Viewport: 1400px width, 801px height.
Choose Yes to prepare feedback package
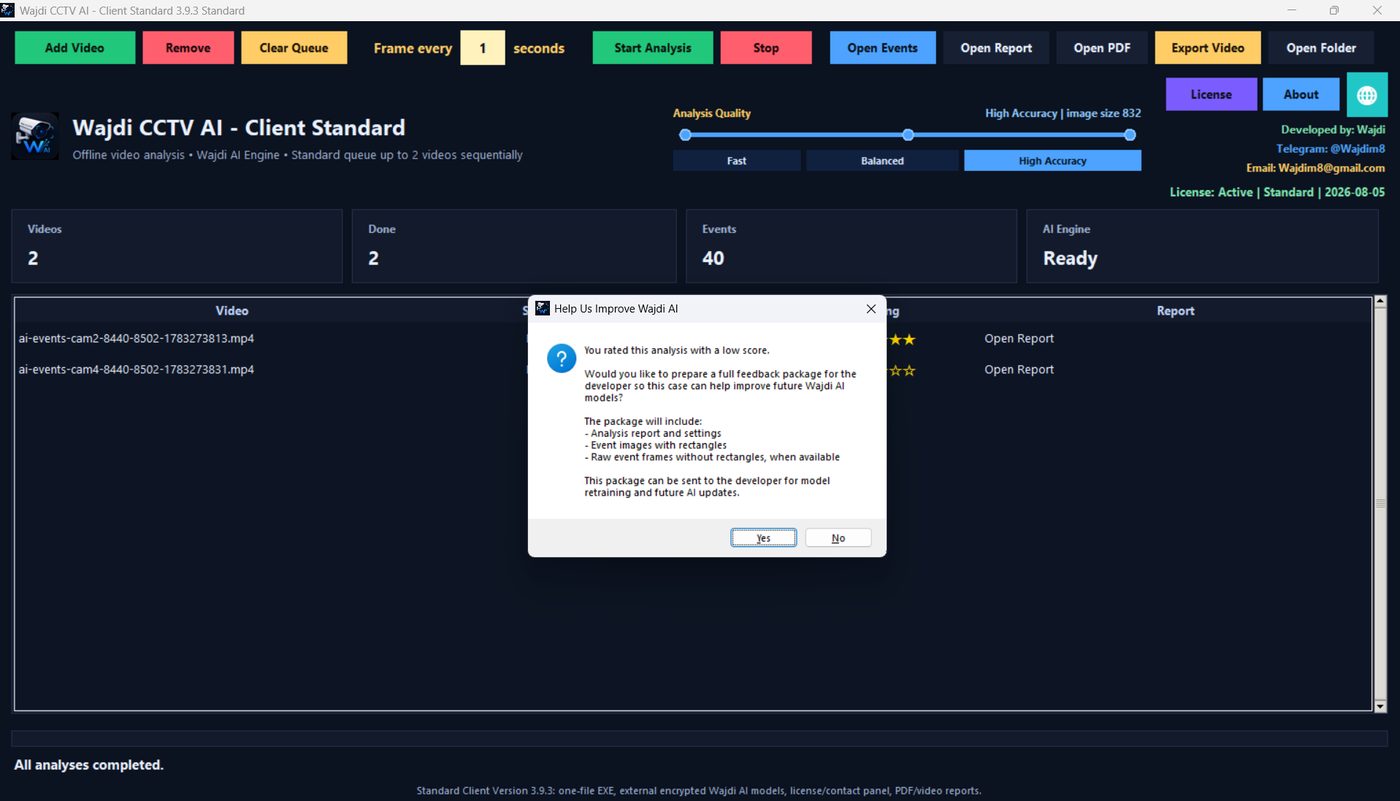pos(764,538)
